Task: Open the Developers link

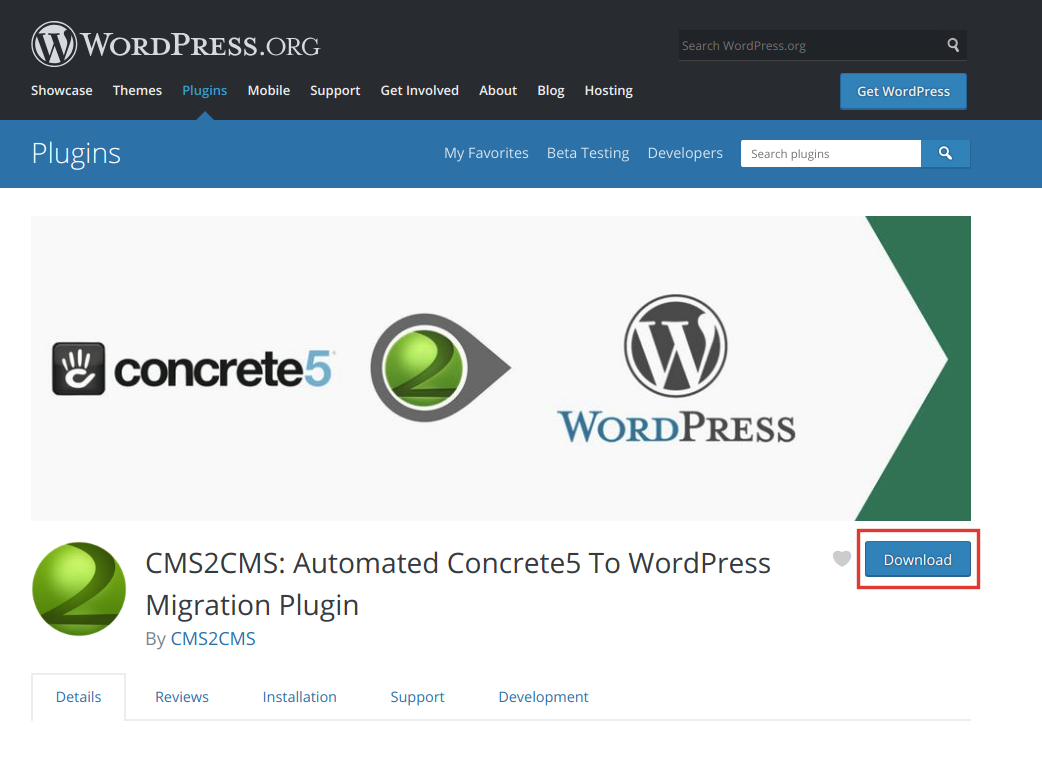Action: pos(685,153)
